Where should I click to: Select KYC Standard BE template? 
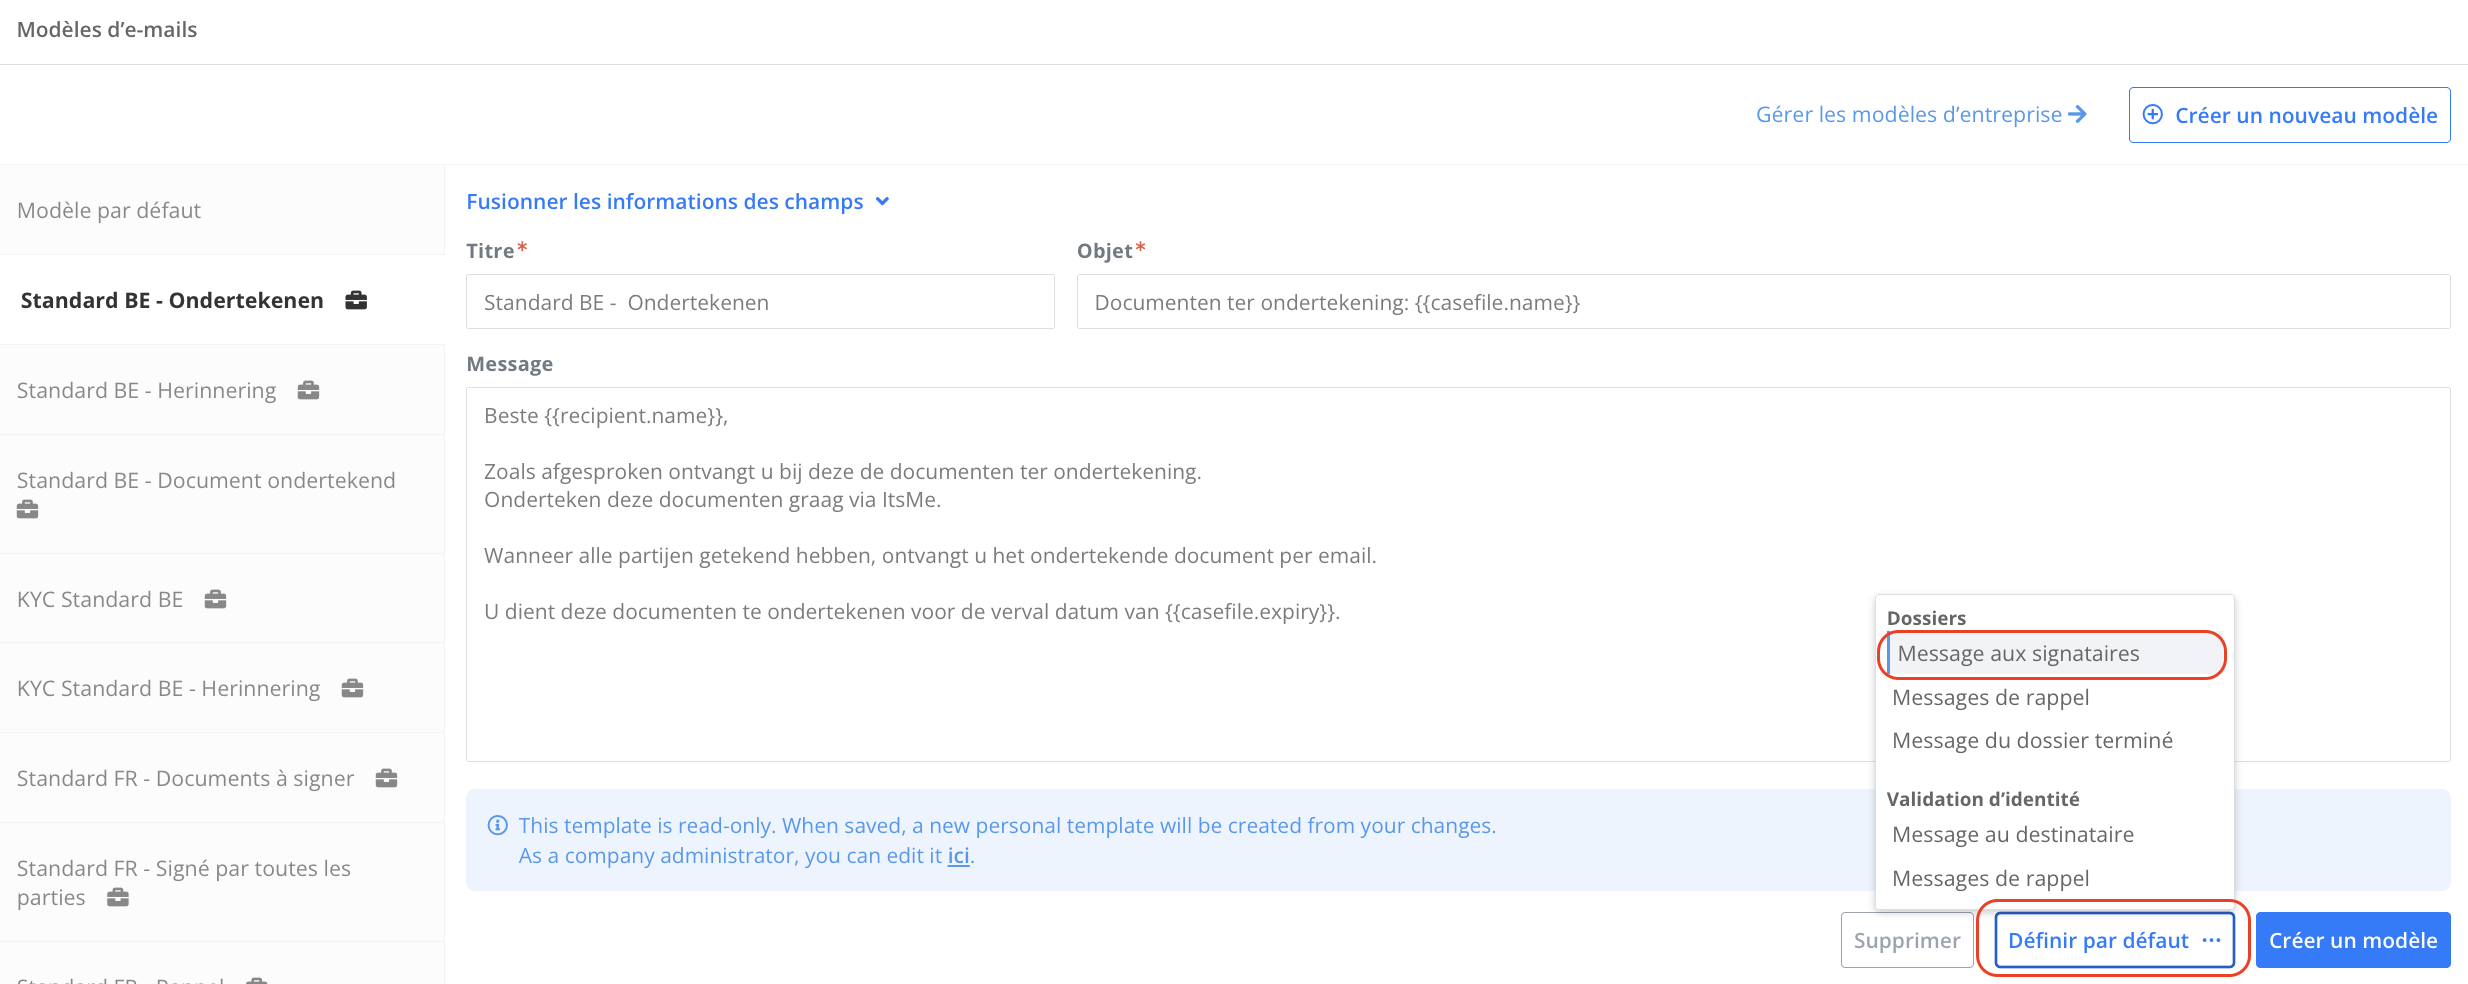coord(222,599)
